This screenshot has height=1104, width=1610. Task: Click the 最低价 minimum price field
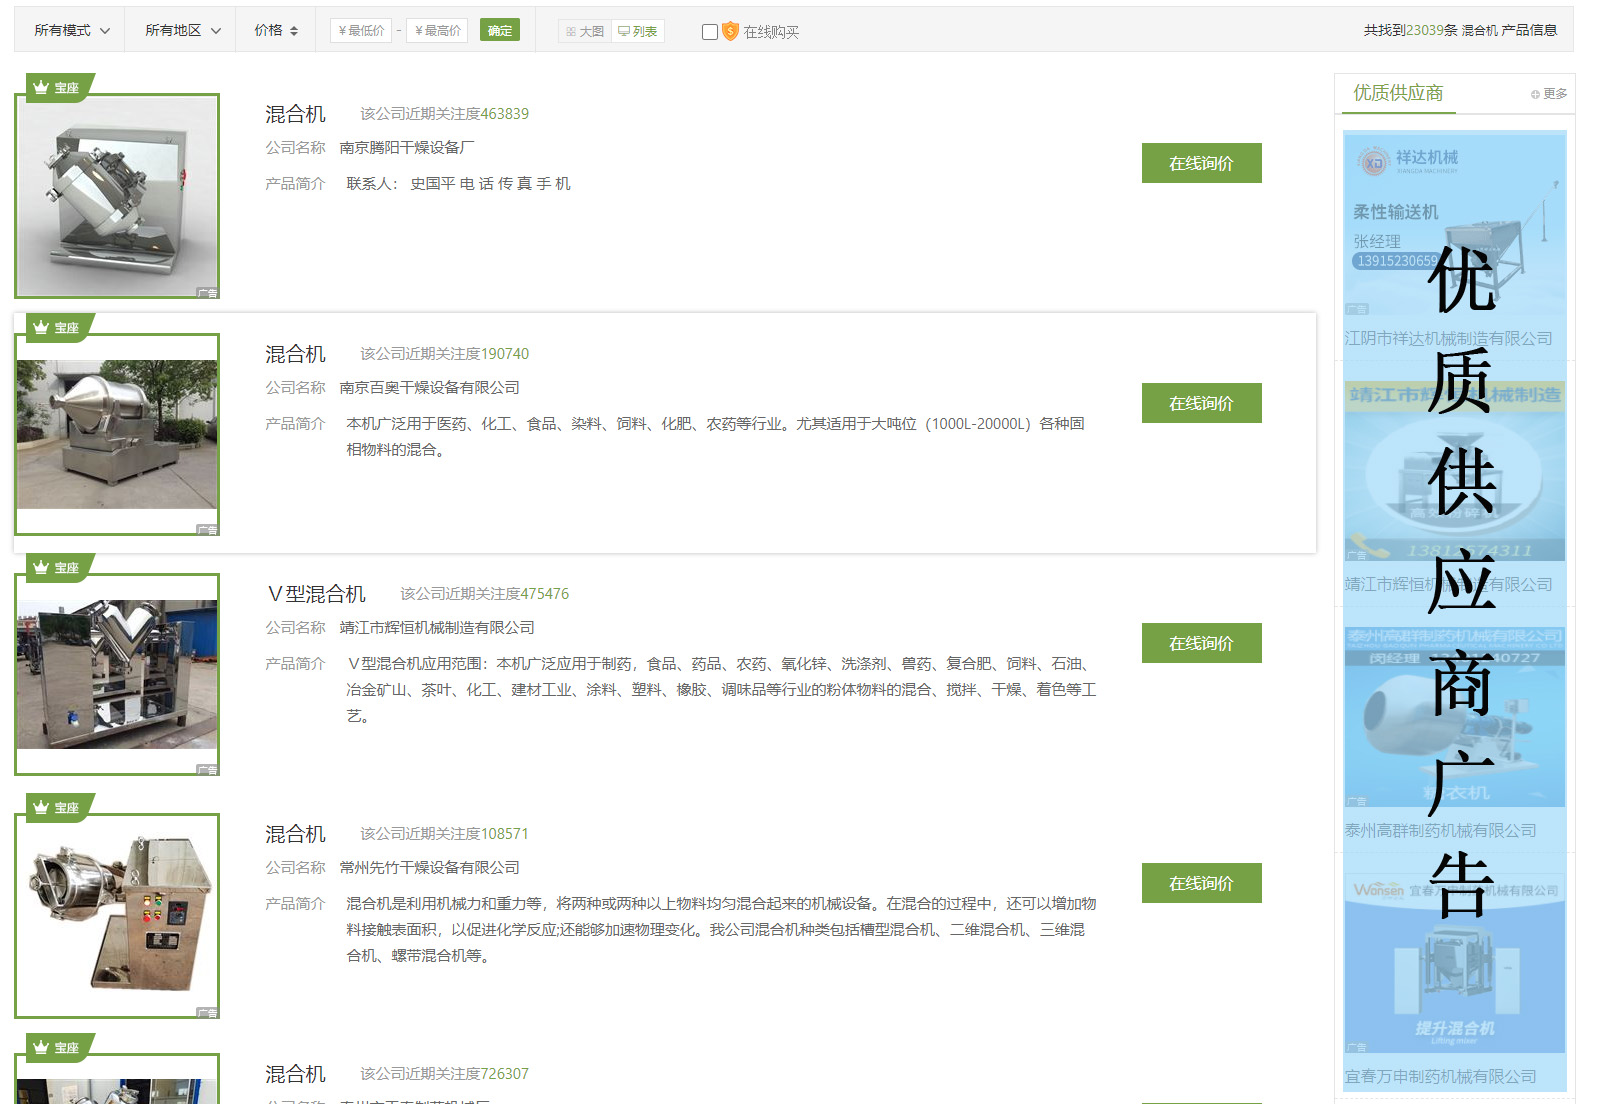click(x=361, y=31)
